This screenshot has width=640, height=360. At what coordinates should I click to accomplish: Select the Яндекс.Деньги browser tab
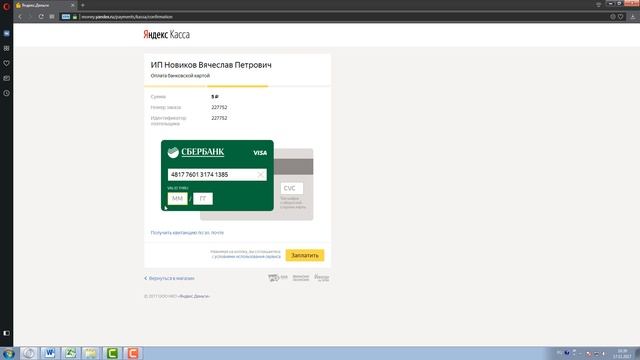(x=45, y=5)
